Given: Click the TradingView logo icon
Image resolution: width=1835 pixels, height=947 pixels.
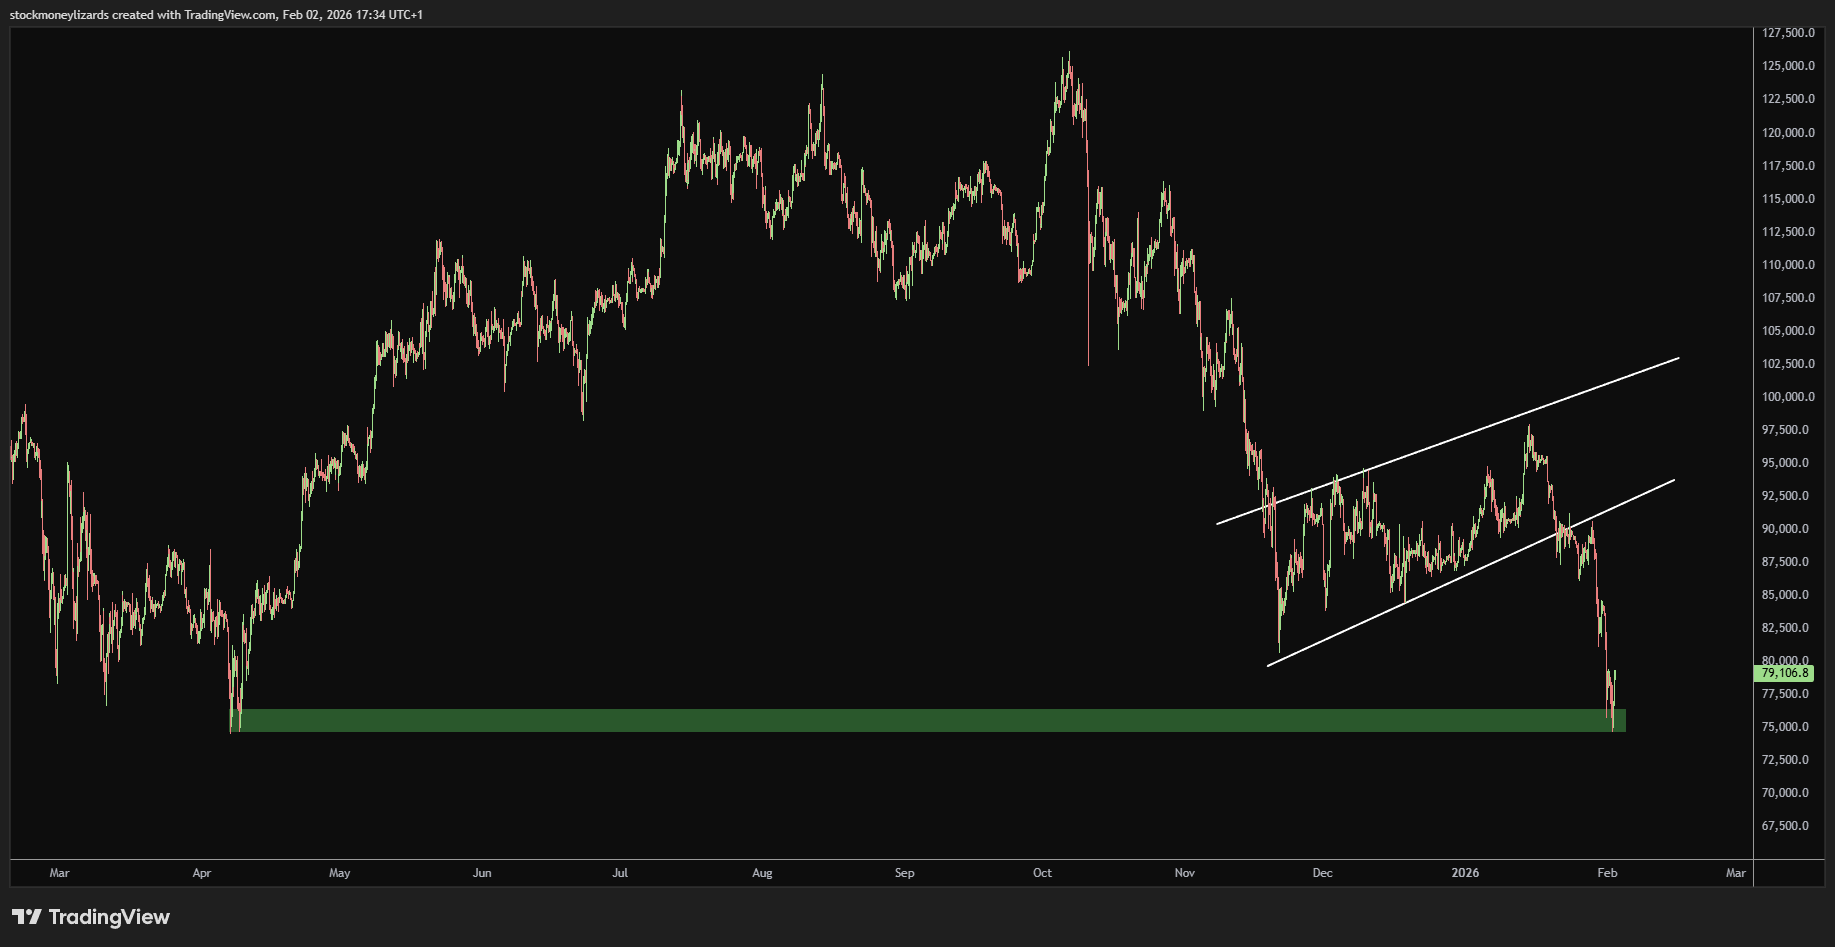Looking at the screenshot, I should (27, 917).
